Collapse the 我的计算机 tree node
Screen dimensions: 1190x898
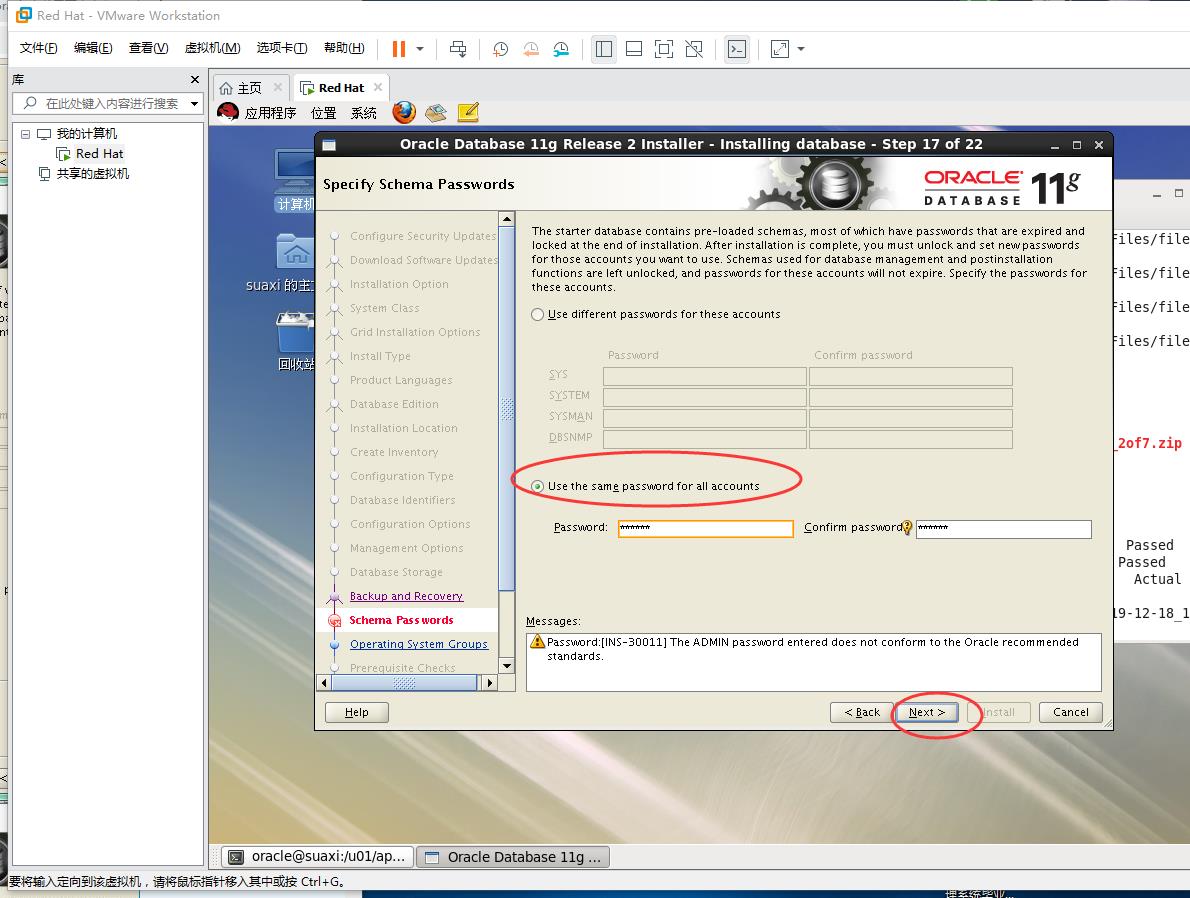(x=25, y=134)
